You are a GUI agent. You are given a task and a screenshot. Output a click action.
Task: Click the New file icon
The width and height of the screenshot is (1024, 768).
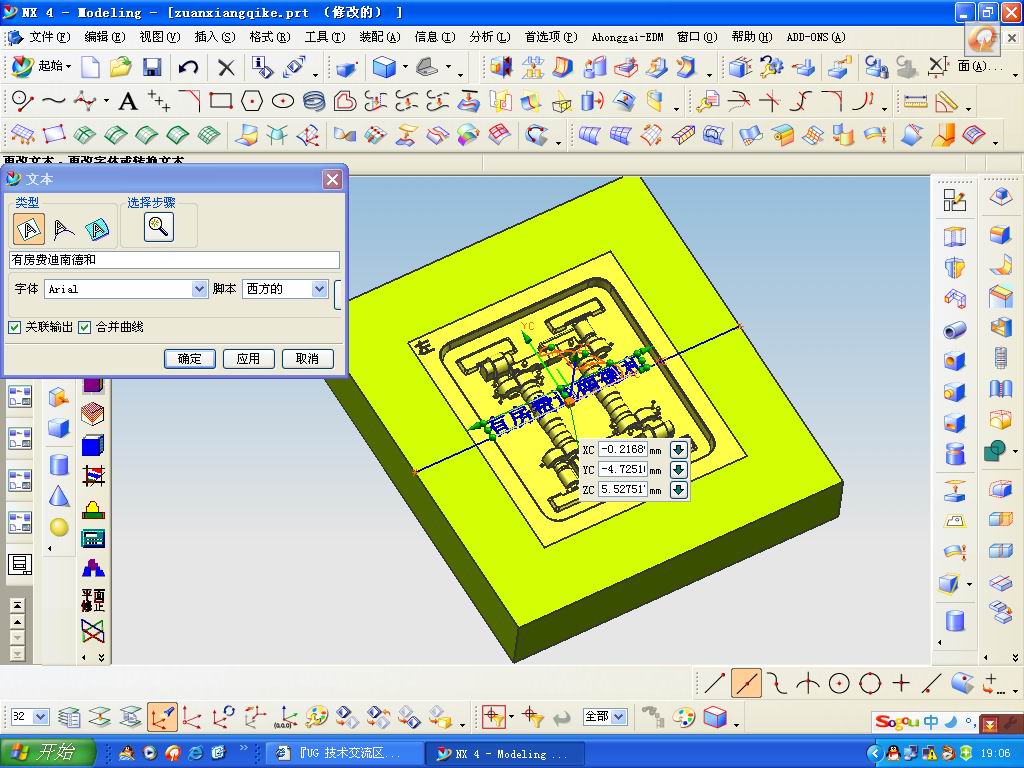click(x=90, y=67)
